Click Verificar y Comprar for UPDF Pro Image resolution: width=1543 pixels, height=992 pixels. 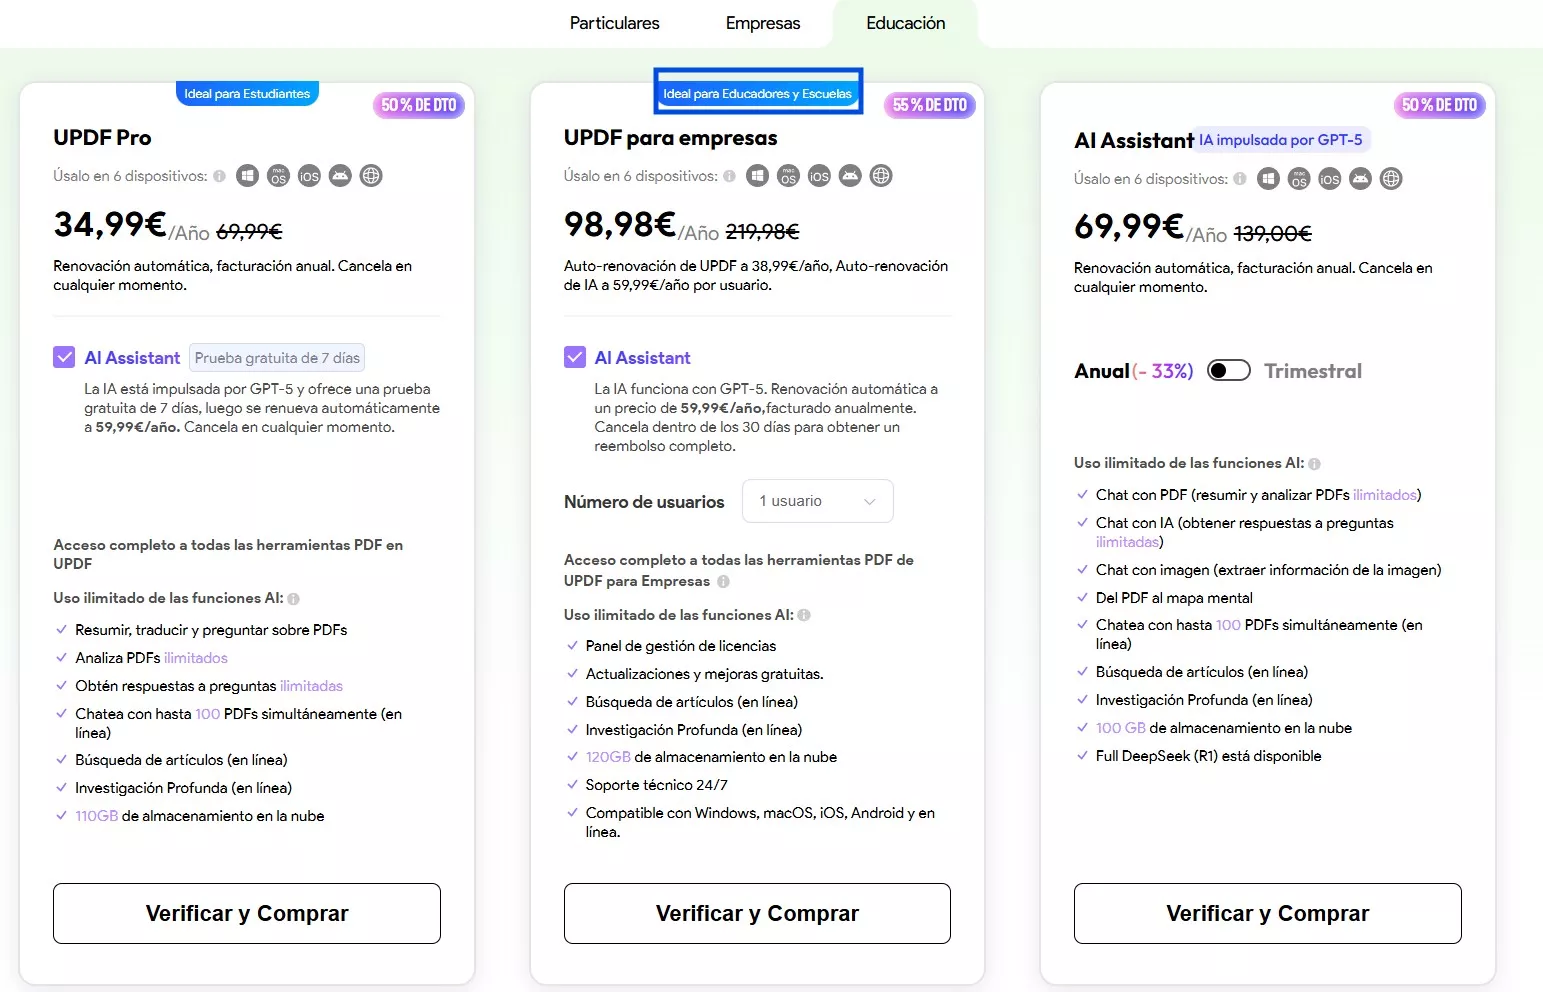tap(247, 913)
